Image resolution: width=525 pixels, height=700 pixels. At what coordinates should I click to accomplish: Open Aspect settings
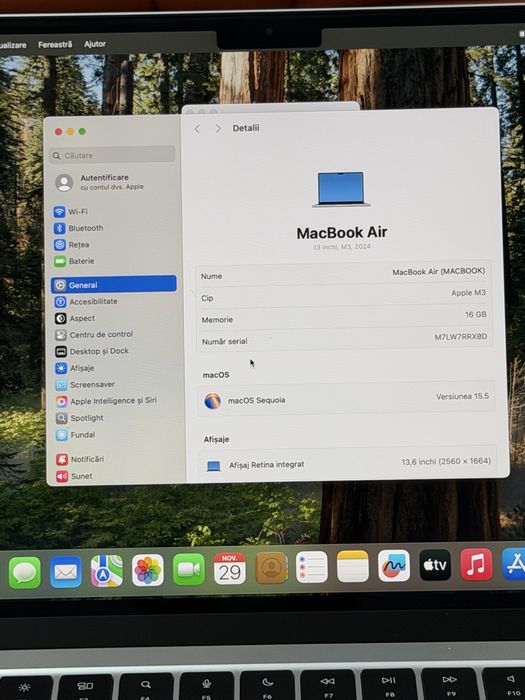[75, 318]
